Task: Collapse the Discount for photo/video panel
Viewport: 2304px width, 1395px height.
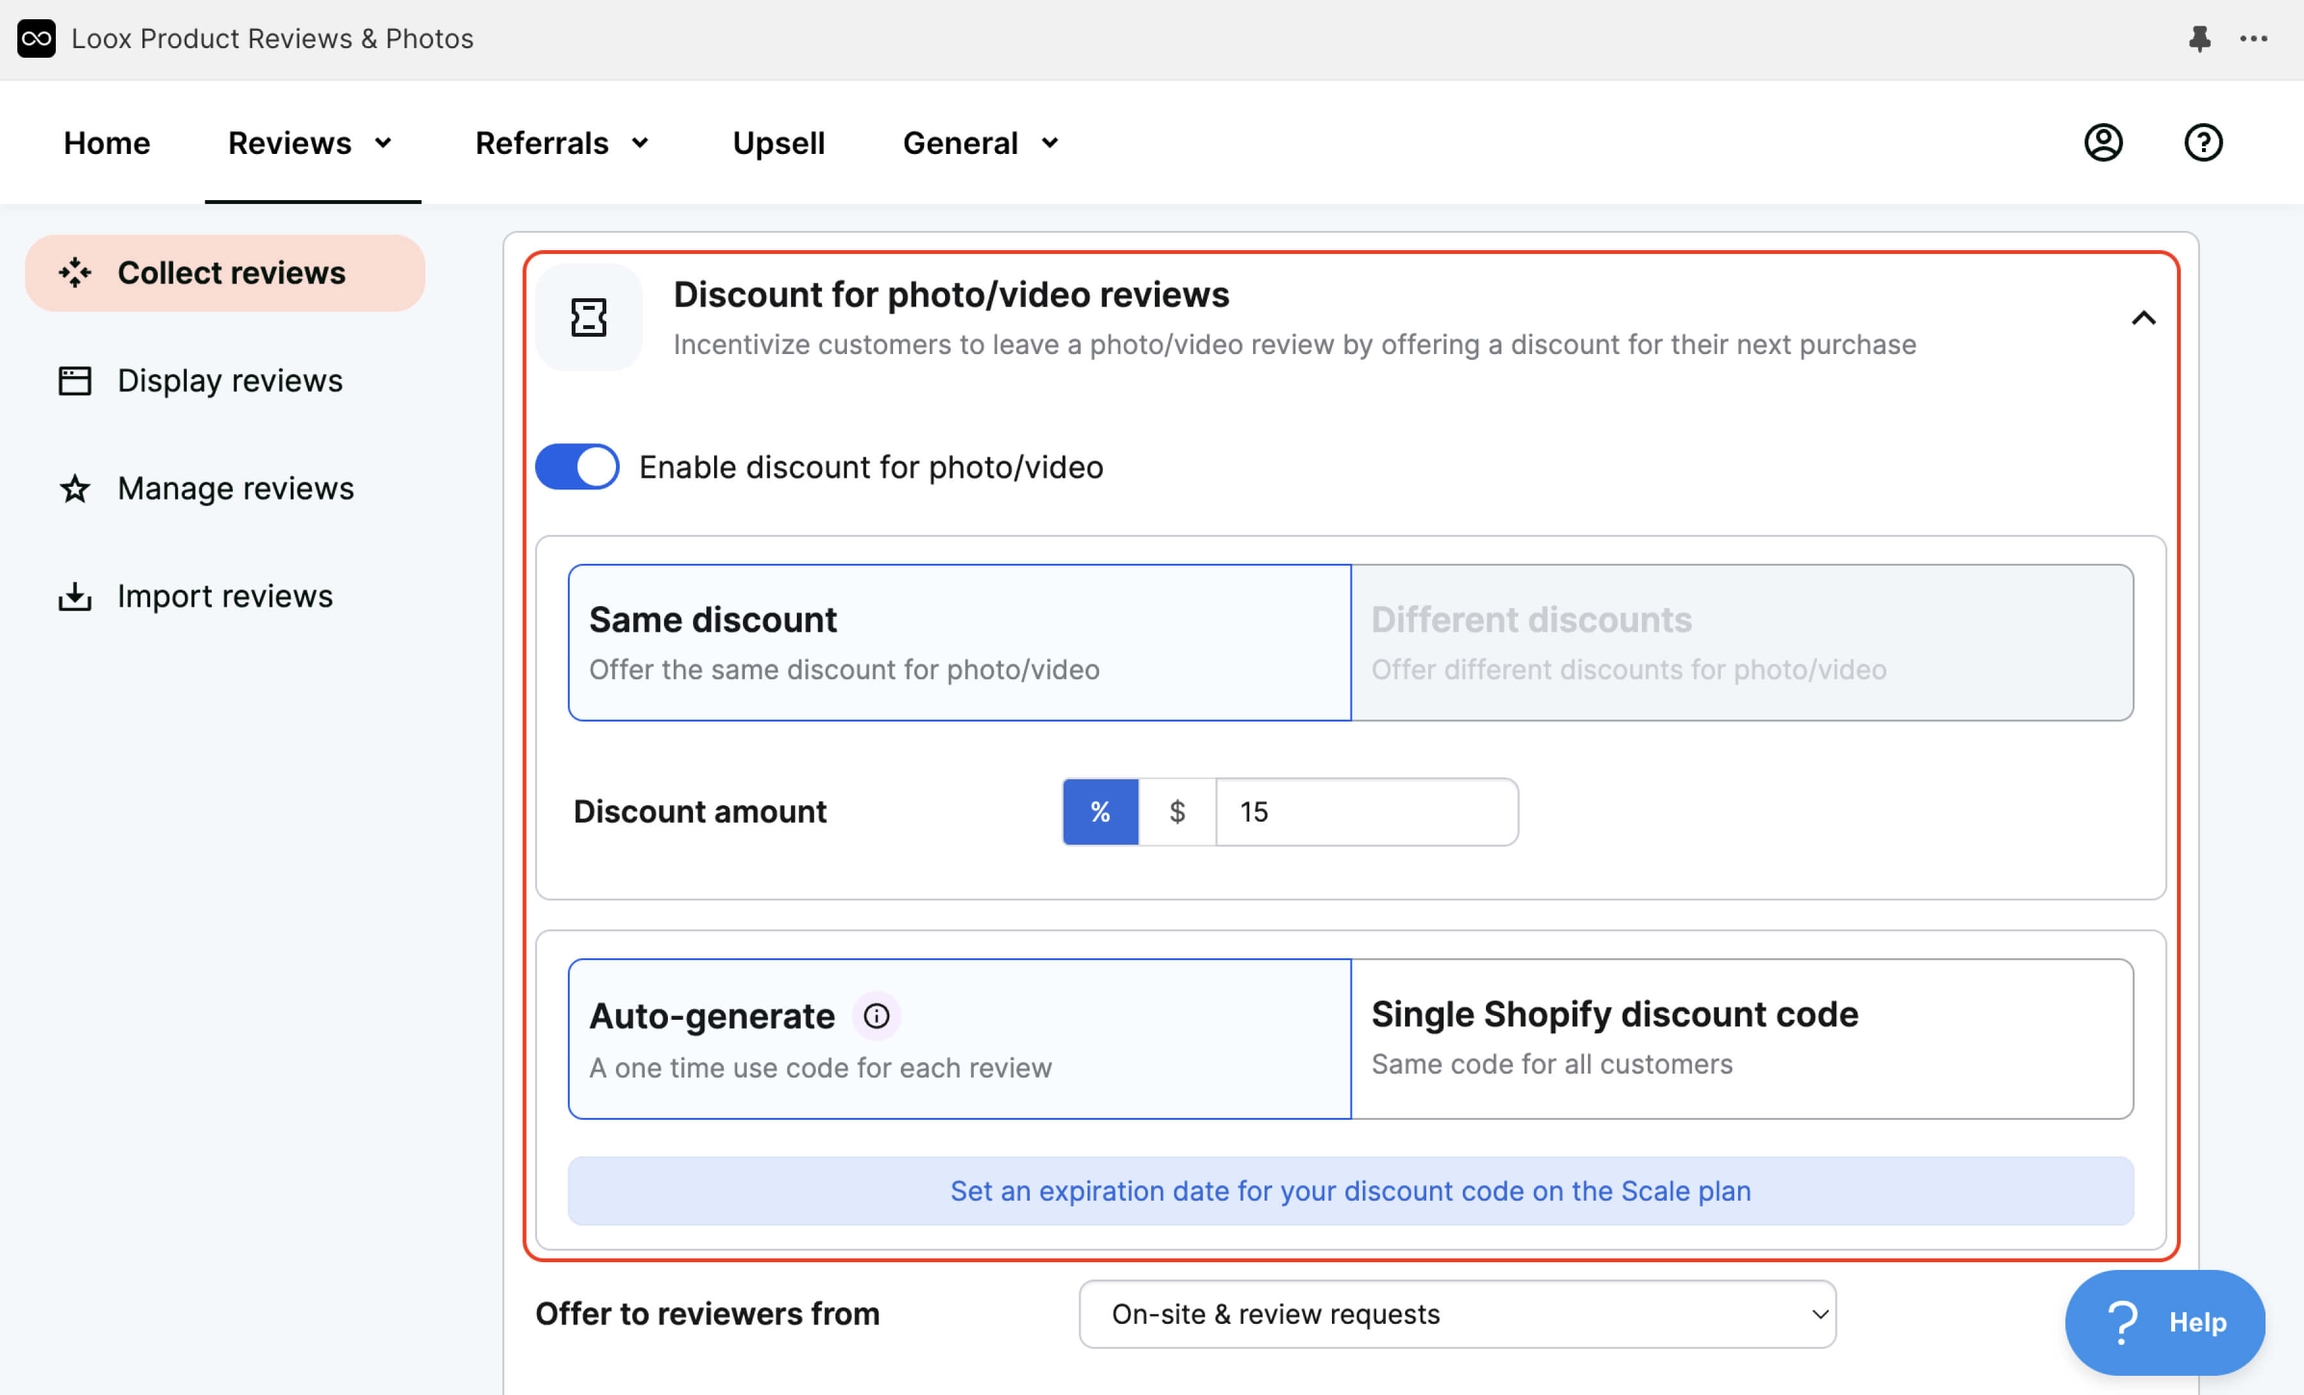Action: coord(2144,317)
